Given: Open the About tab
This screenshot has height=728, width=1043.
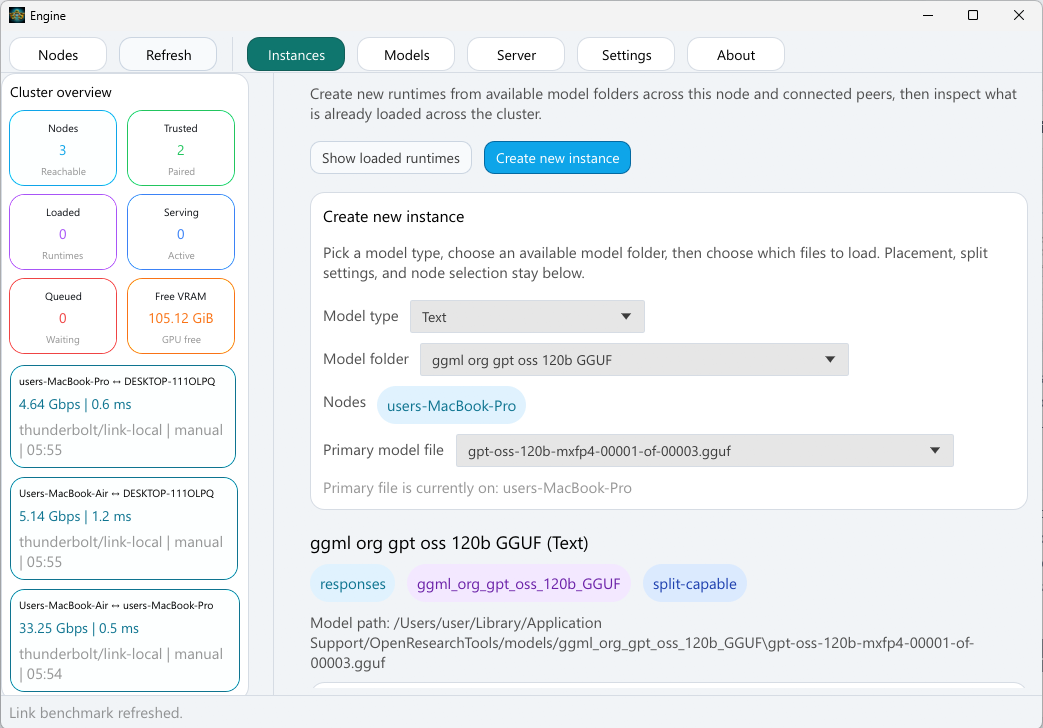Looking at the screenshot, I should pyautogui.click(x=735, y=54).
